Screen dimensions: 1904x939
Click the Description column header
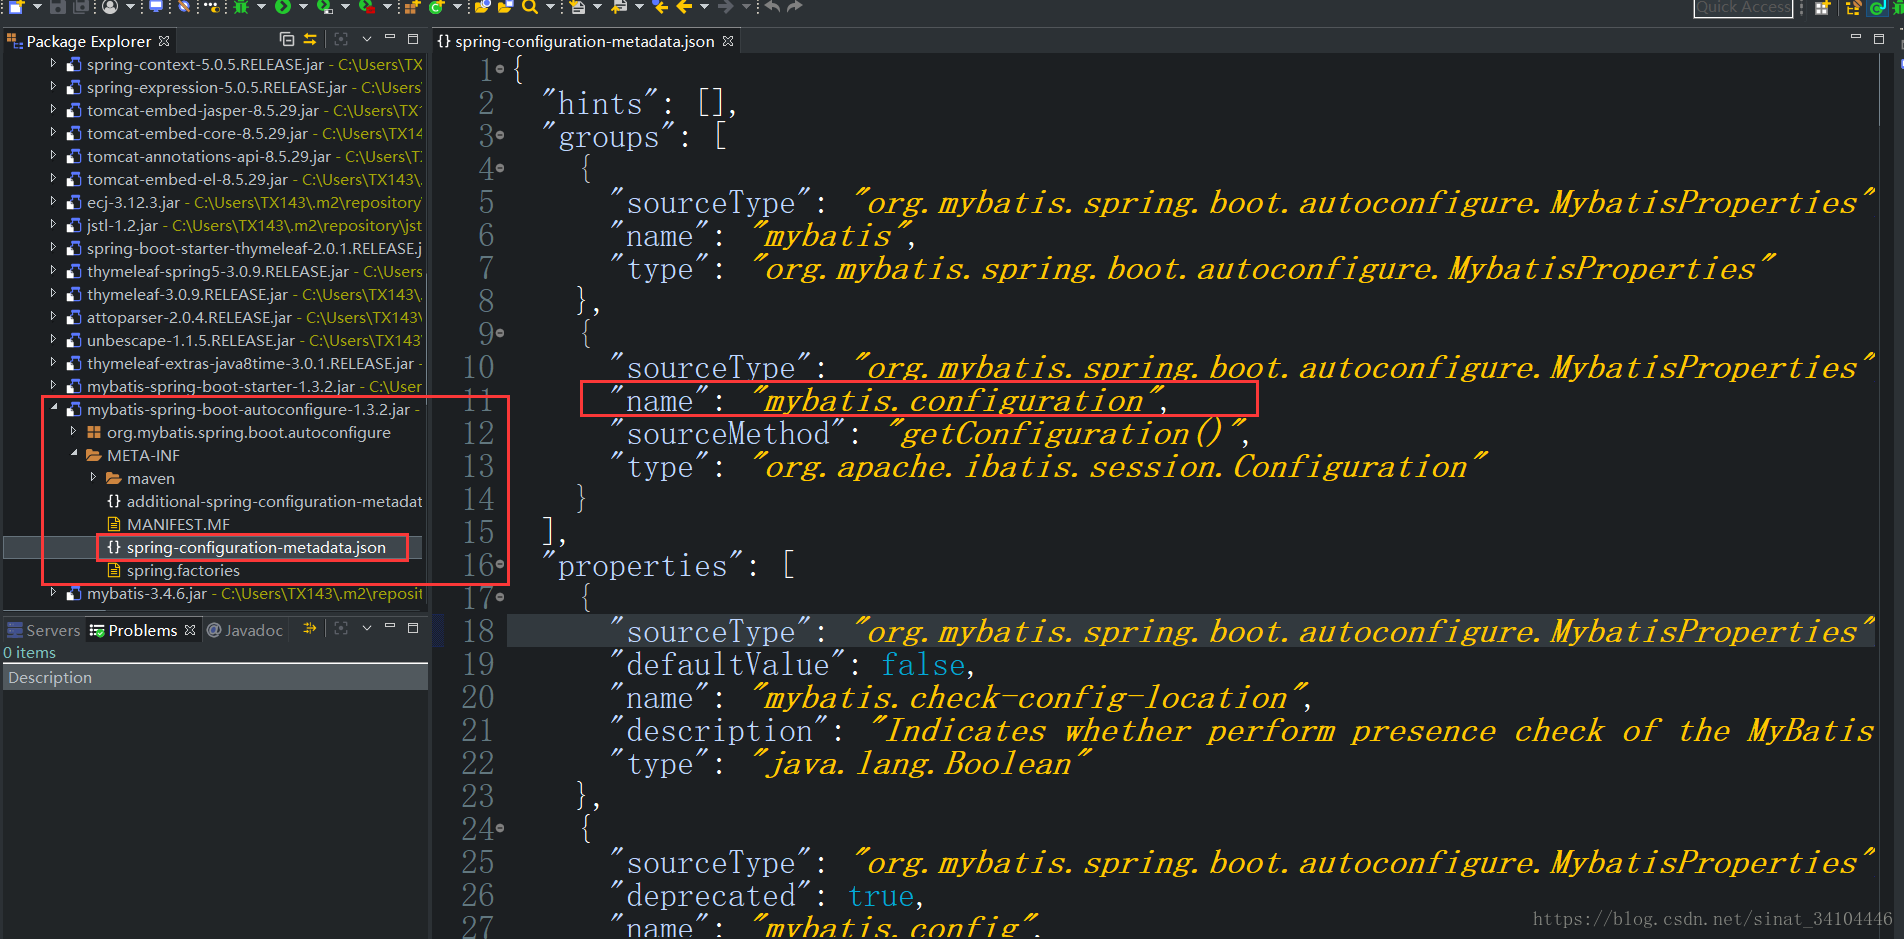[215, 677]
